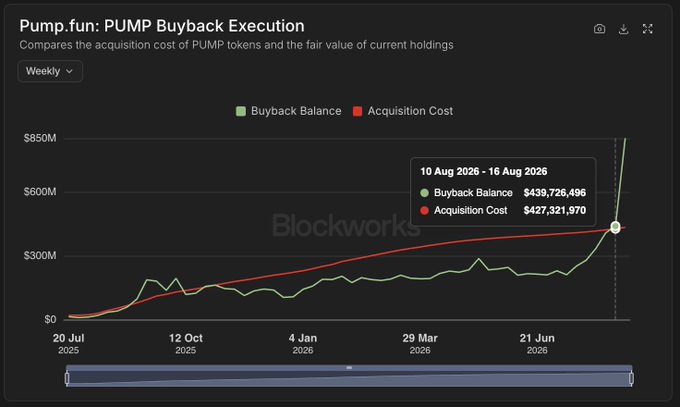Click the $850M y-axis label
The width and height of the screenshot is (680, 407).
(x=40, y=138)
